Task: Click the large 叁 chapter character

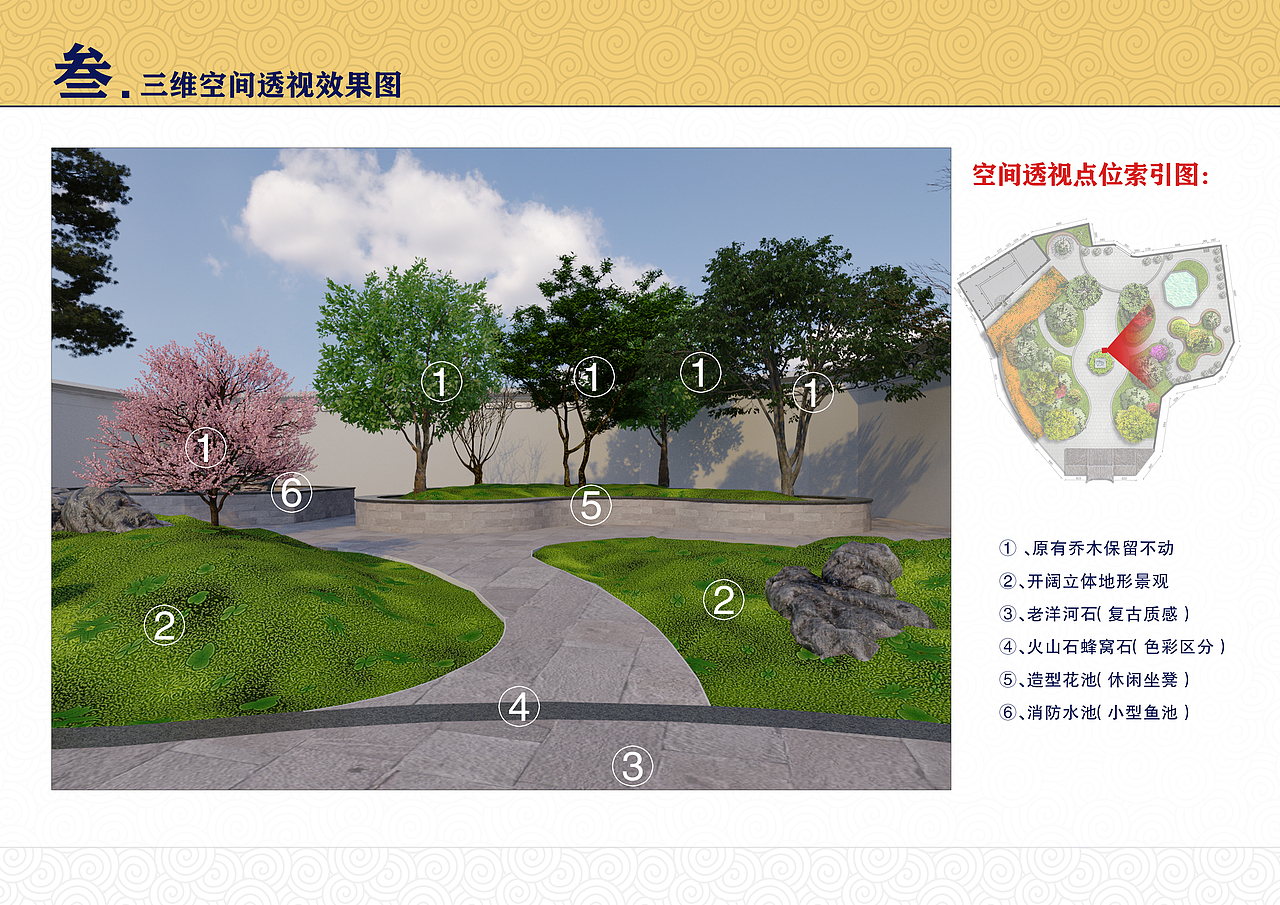Action: [x=83, y=71]
